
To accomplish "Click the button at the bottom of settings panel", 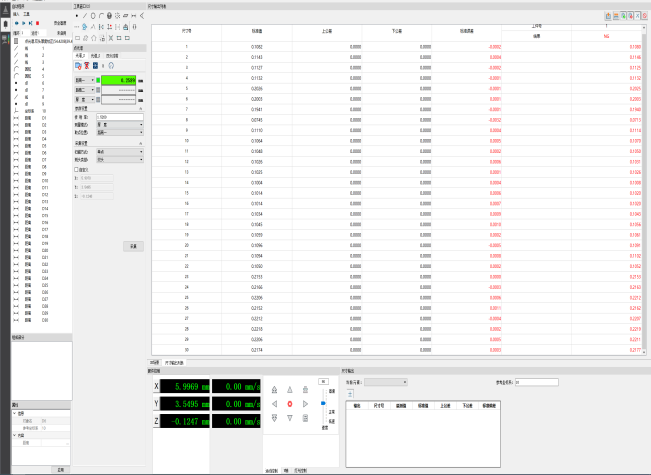I will click(x=130, y=245).
